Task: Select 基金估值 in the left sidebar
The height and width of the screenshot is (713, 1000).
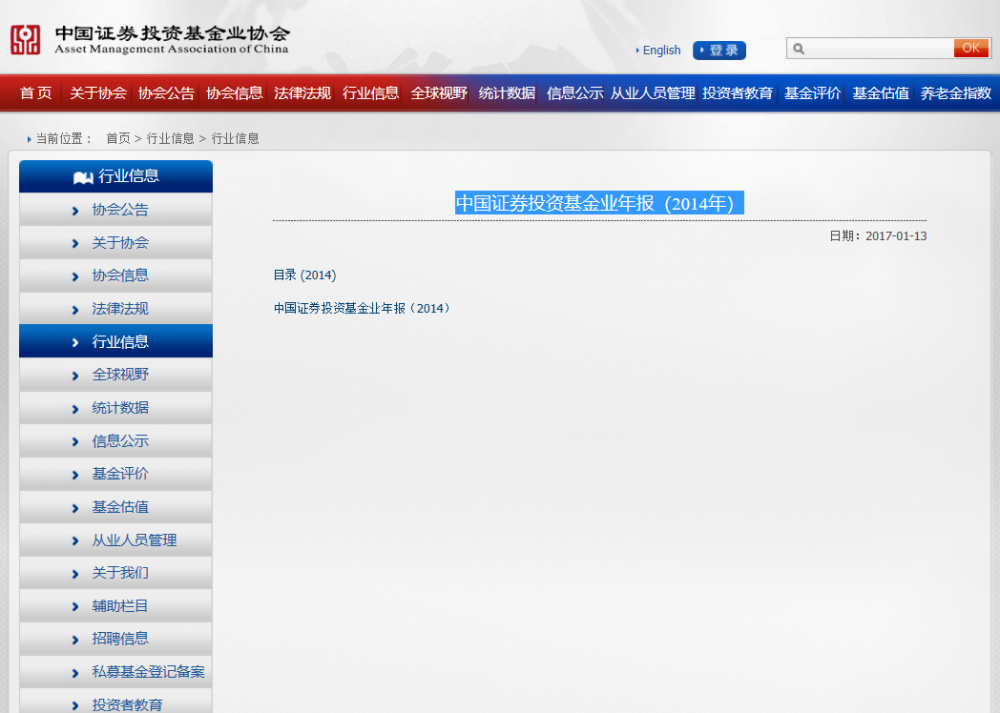Action: (116, 507)
